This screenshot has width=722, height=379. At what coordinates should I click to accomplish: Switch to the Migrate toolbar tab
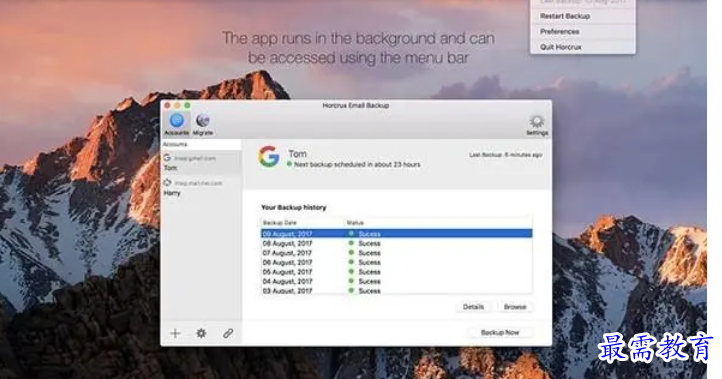[203, 124]
